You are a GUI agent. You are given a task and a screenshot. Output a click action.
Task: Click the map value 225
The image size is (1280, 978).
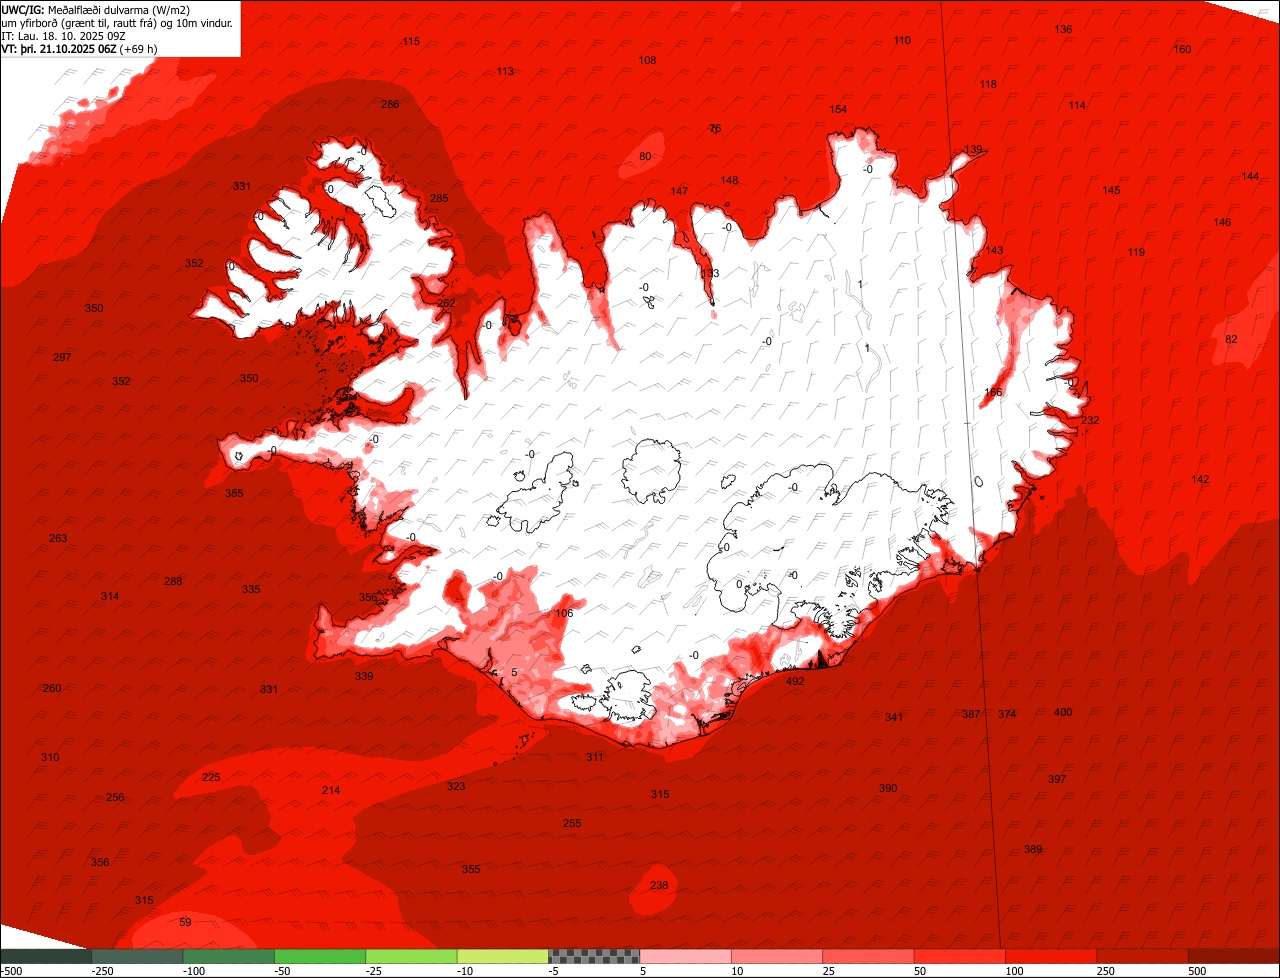(211, 777)
